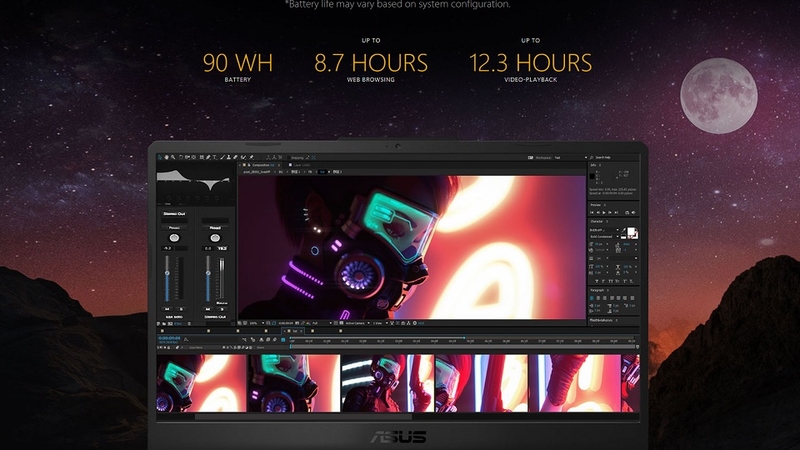Select the first filmstrip thumbnail in timeline
The height and width of the screenshot is (450, 800).
coord(200,381)
